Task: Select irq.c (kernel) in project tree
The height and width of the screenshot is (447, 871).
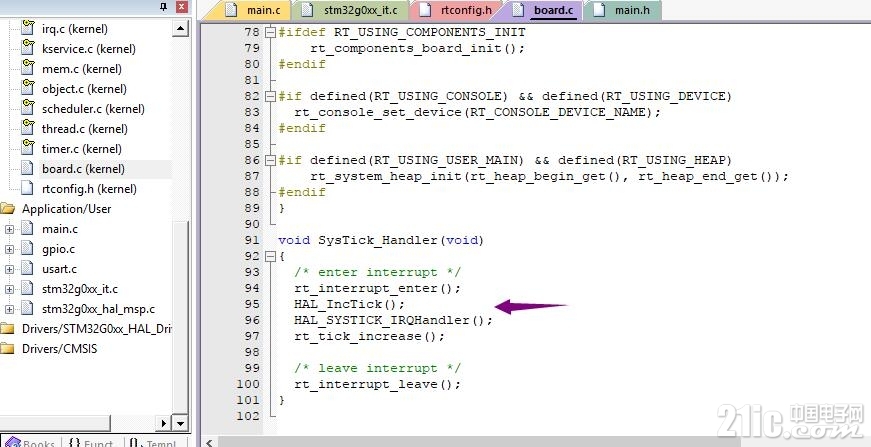Action: click(x=74, y=29)
